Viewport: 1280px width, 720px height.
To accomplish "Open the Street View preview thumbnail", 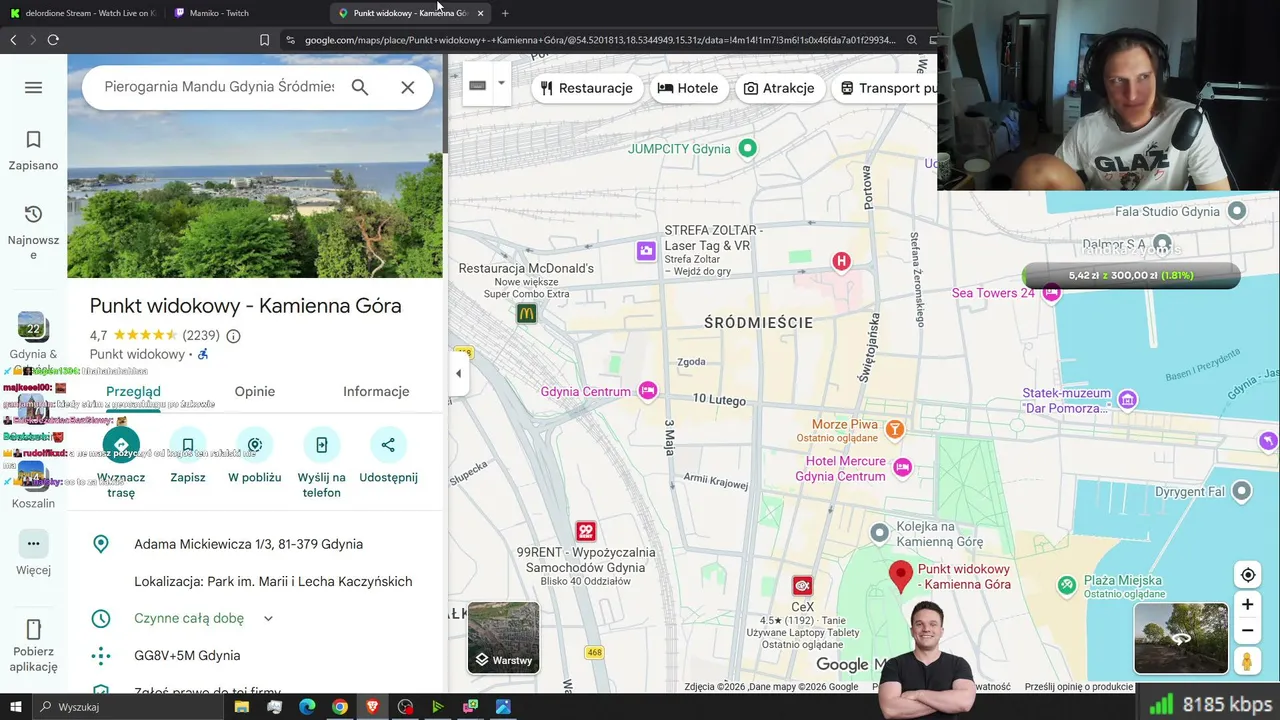I will tap(1181, 638).
